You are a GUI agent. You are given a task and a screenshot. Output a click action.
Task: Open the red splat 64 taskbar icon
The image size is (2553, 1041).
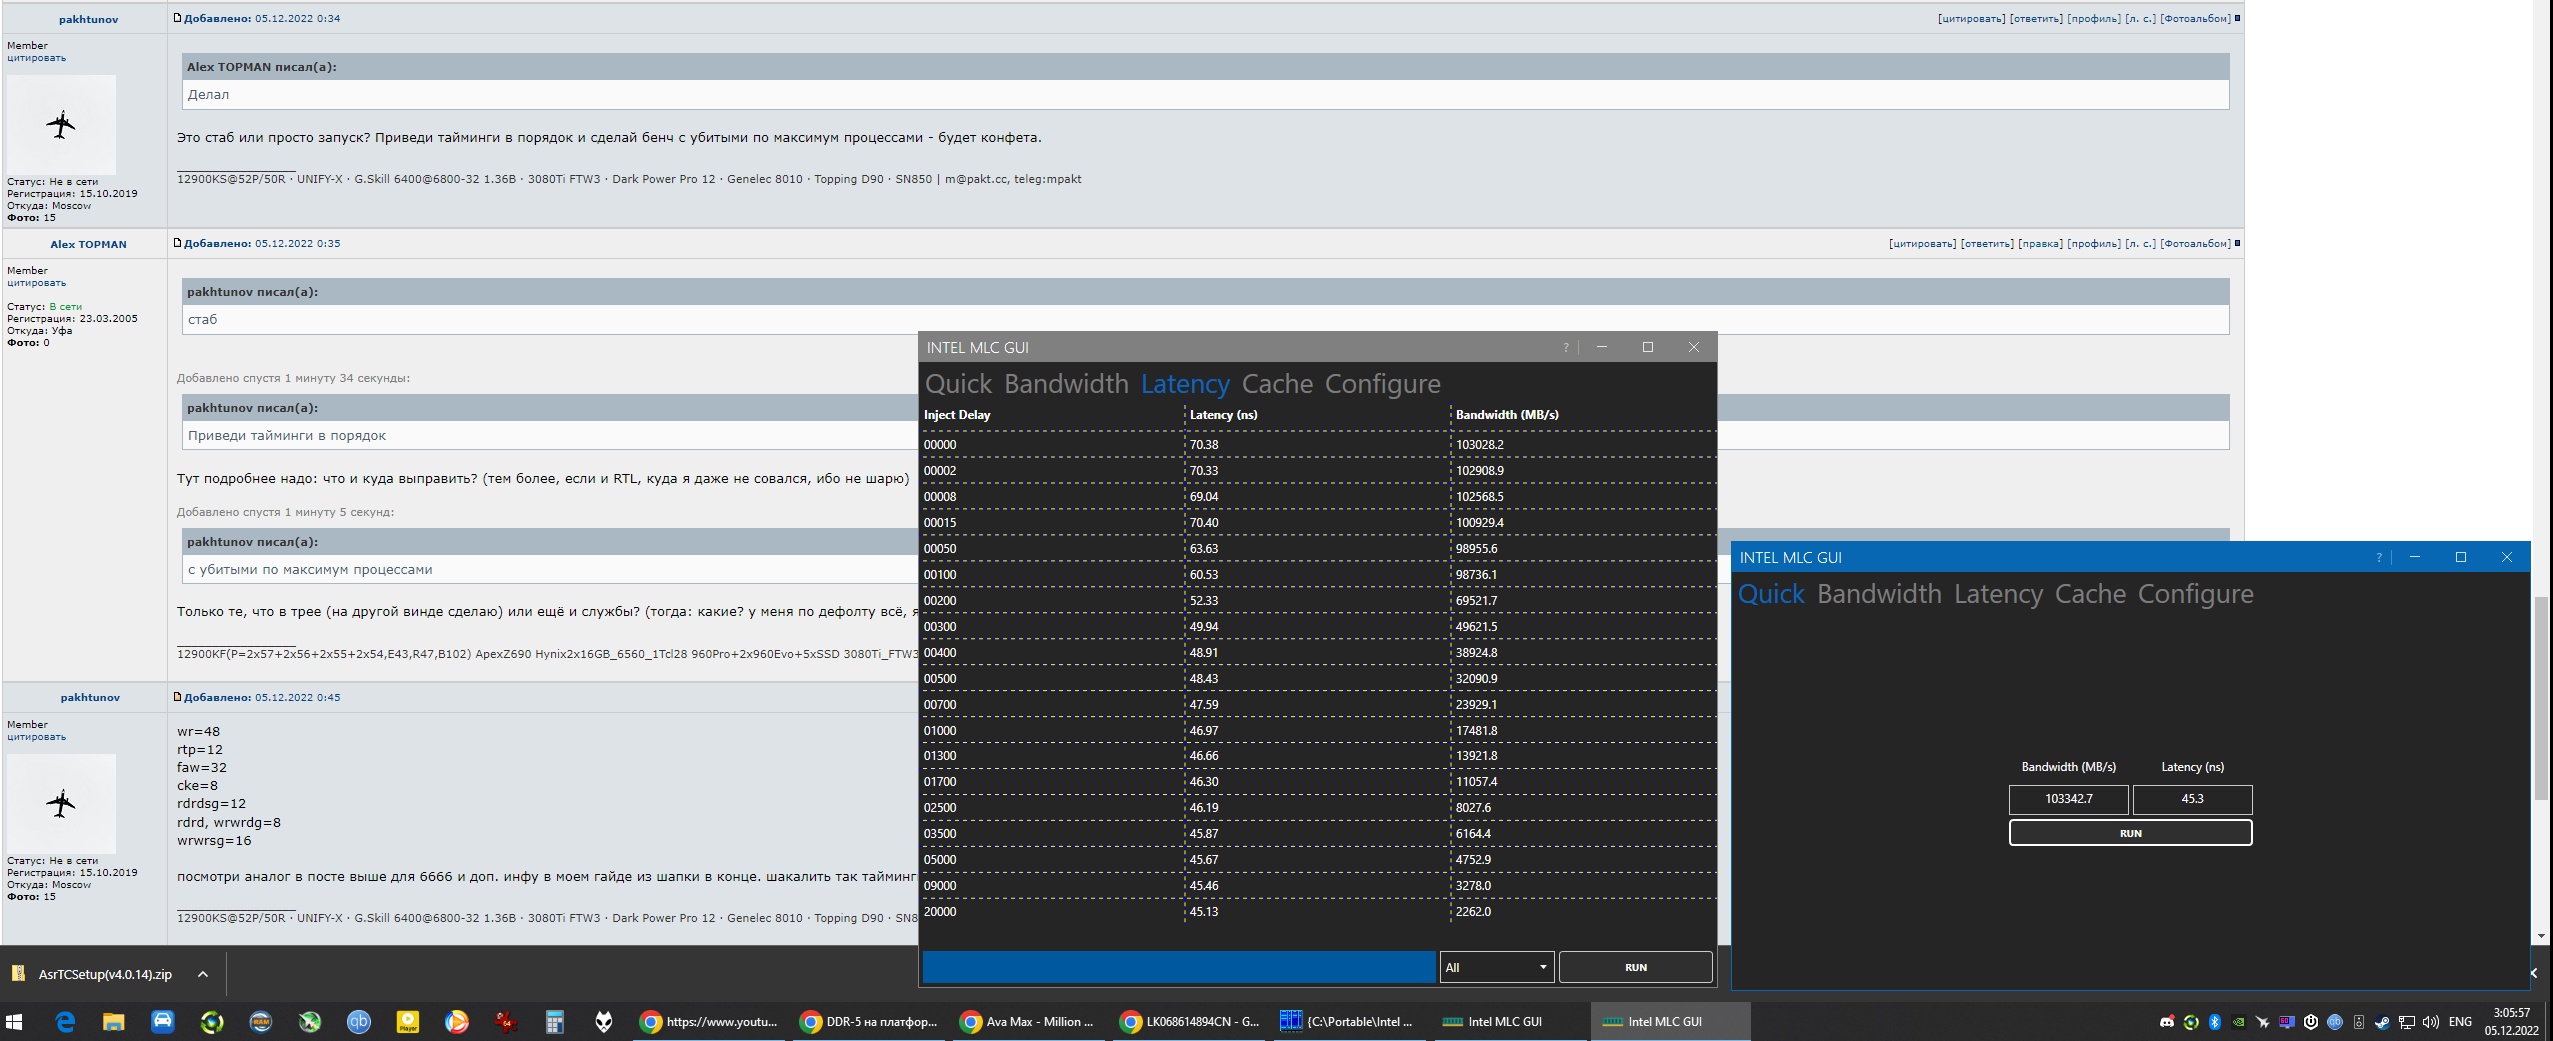click(x=505, y=1021)
